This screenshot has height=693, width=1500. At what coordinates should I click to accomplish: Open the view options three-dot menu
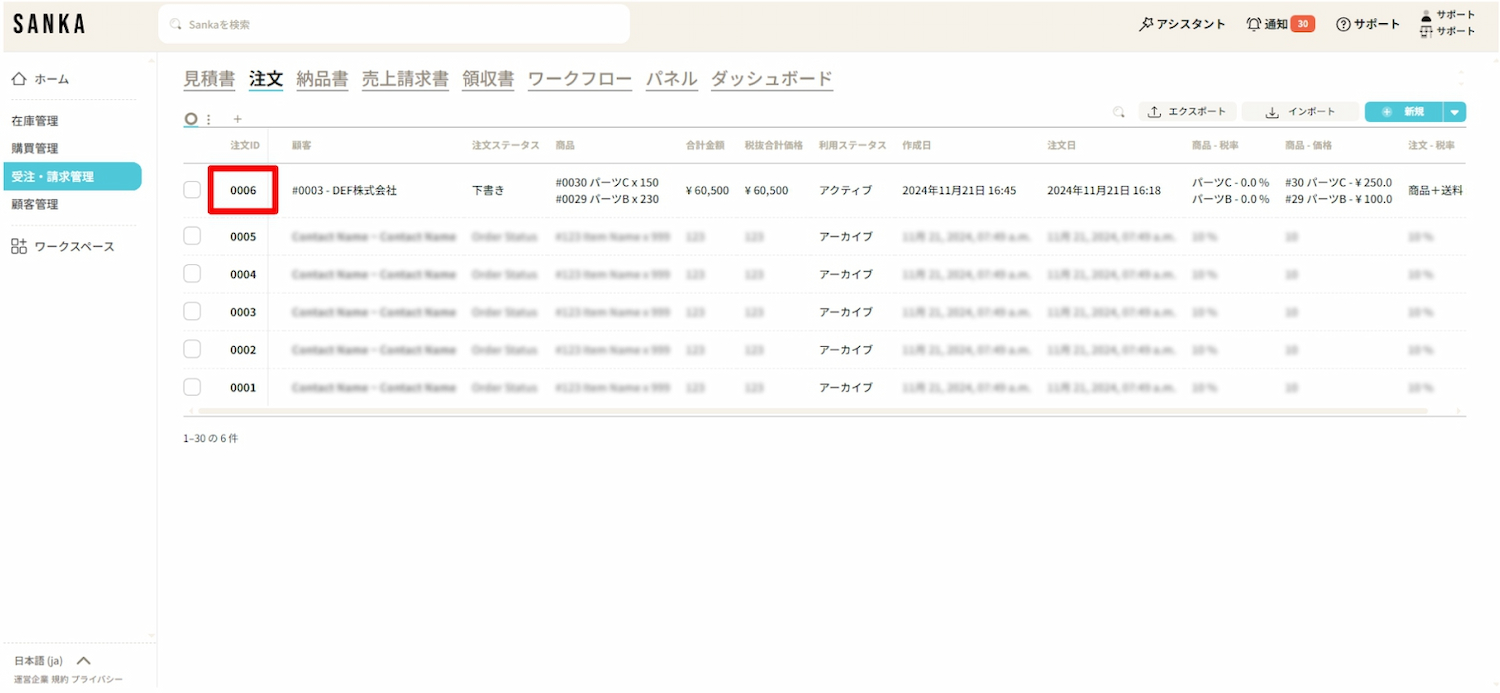tap(208, 119)
